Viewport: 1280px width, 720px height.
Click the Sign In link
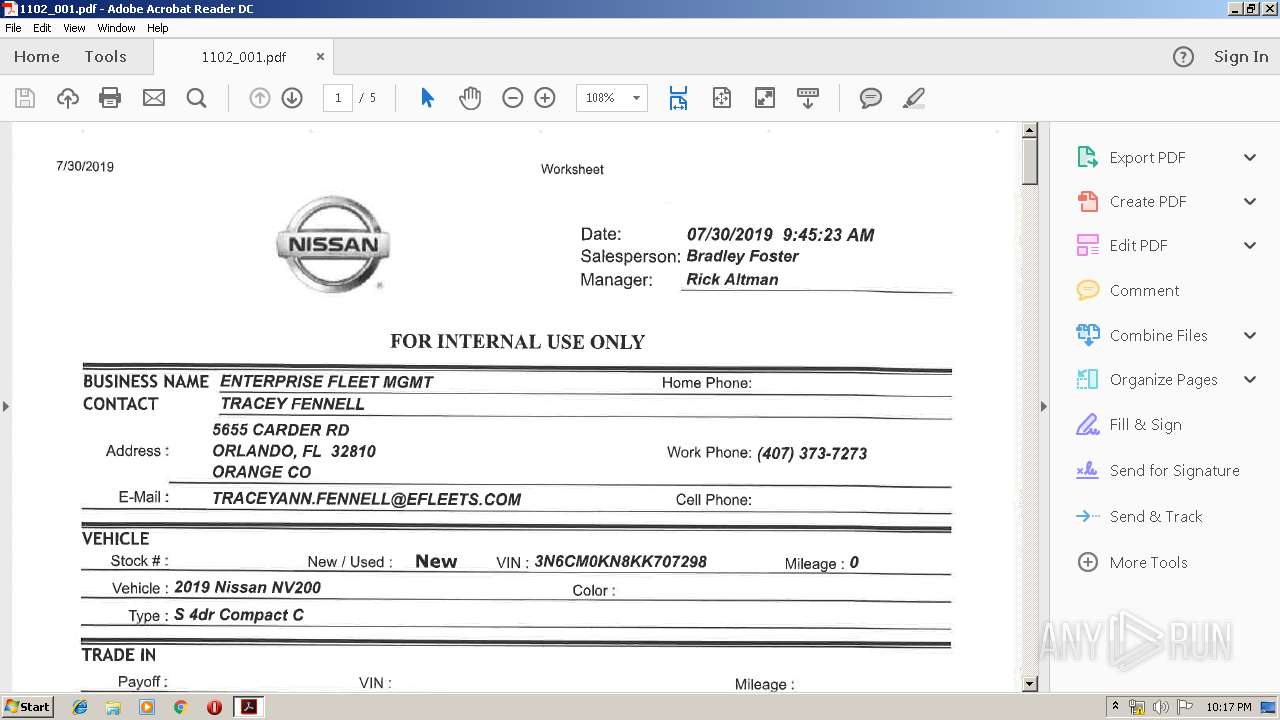click(1241, 57)
